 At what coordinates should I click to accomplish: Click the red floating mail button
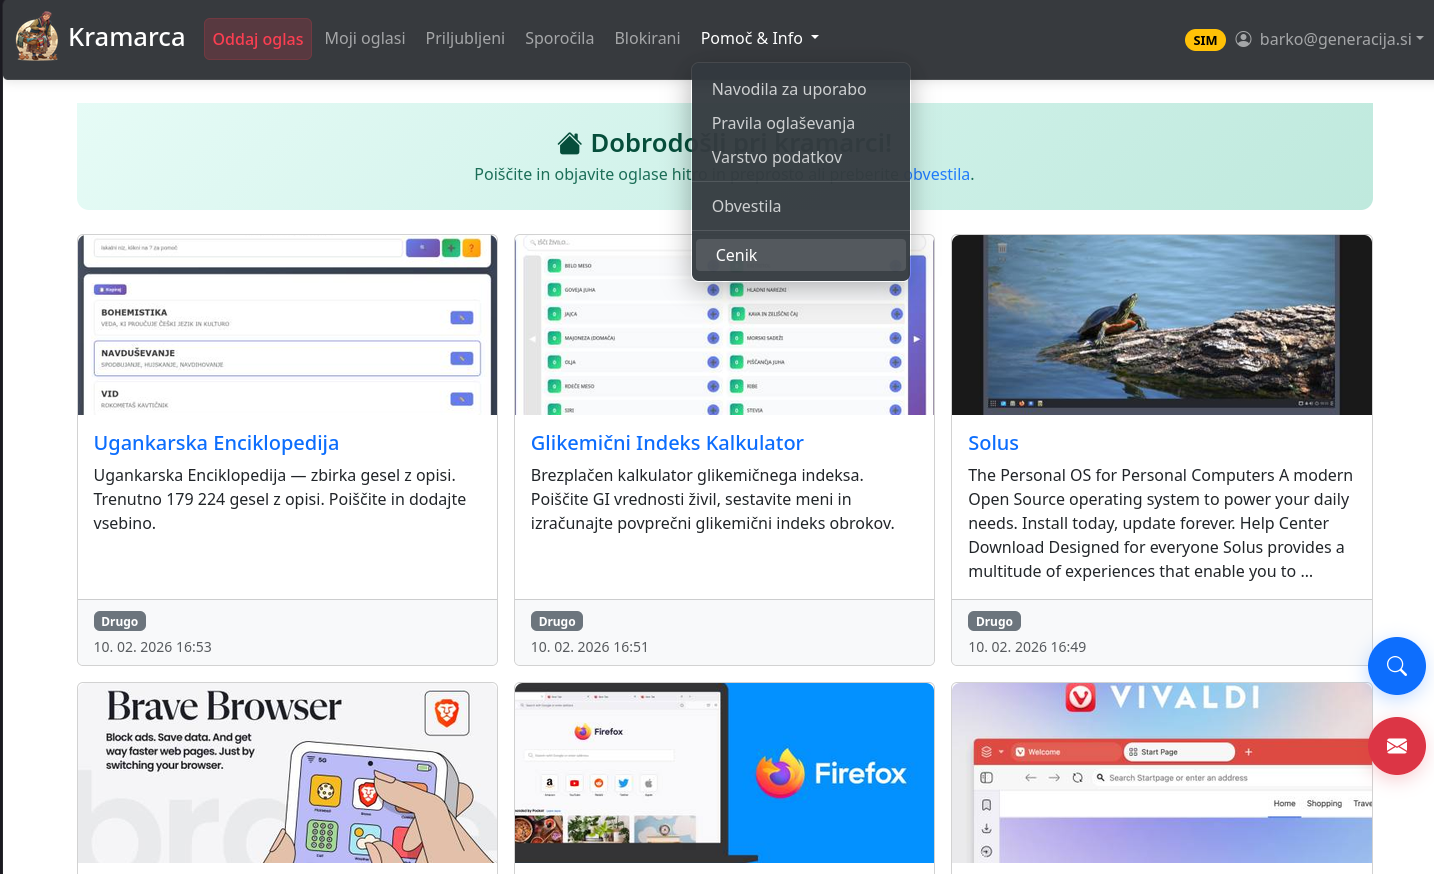point(1396,746)
